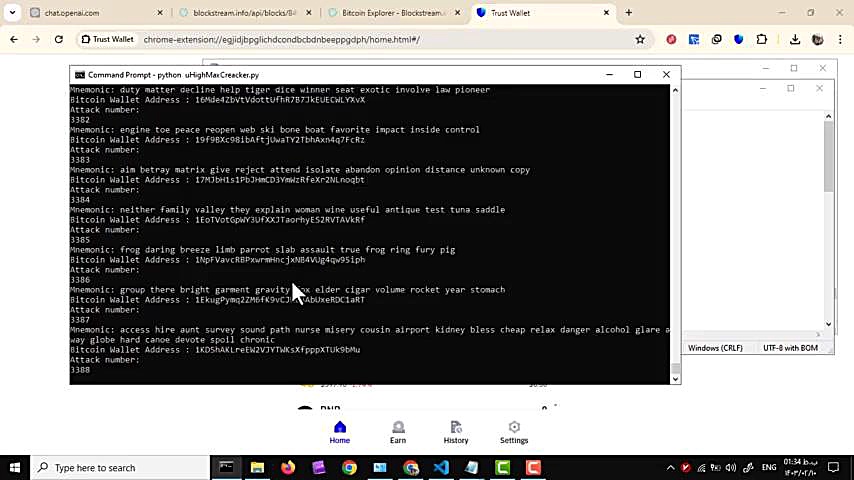Open File Explorer from the taskbar

(257, 467)
